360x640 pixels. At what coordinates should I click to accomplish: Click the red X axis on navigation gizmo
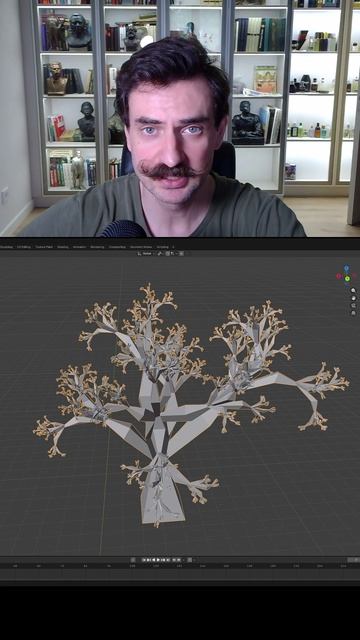pyautogui.click(x=339, y=276)
